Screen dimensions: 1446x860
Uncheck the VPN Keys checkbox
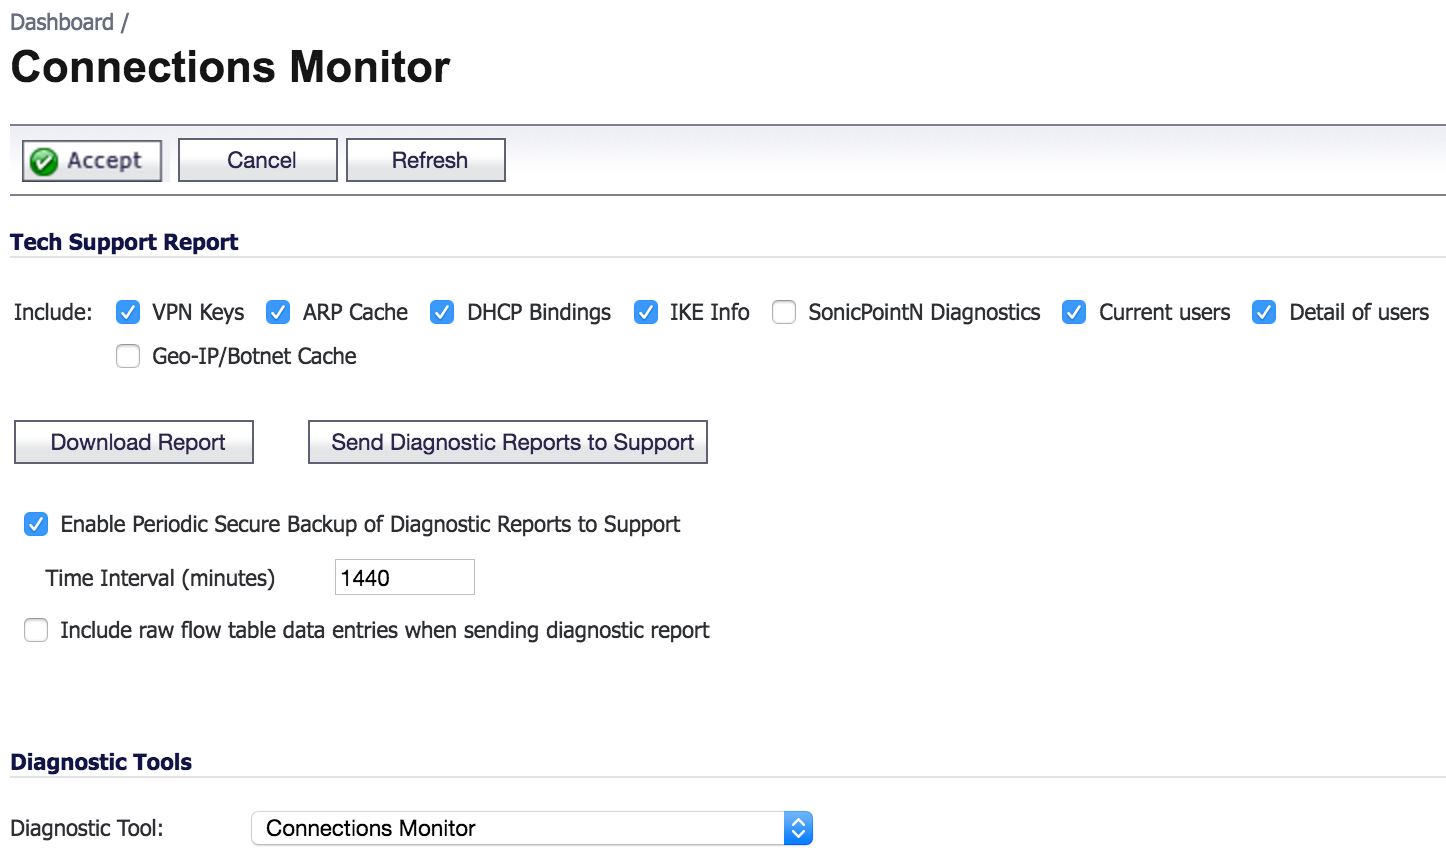tap(128, 312)
